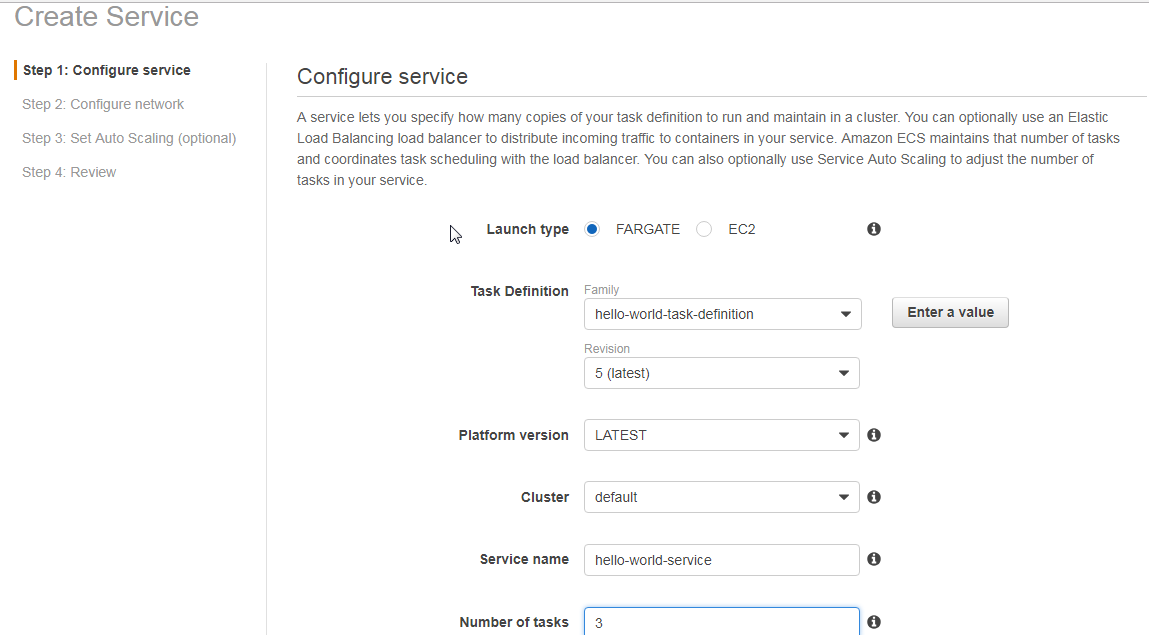Image resolution: width=1149 pixels, height=635 pixels.
Task: Click the EC2 label text
Action: (x=742, y=229)
